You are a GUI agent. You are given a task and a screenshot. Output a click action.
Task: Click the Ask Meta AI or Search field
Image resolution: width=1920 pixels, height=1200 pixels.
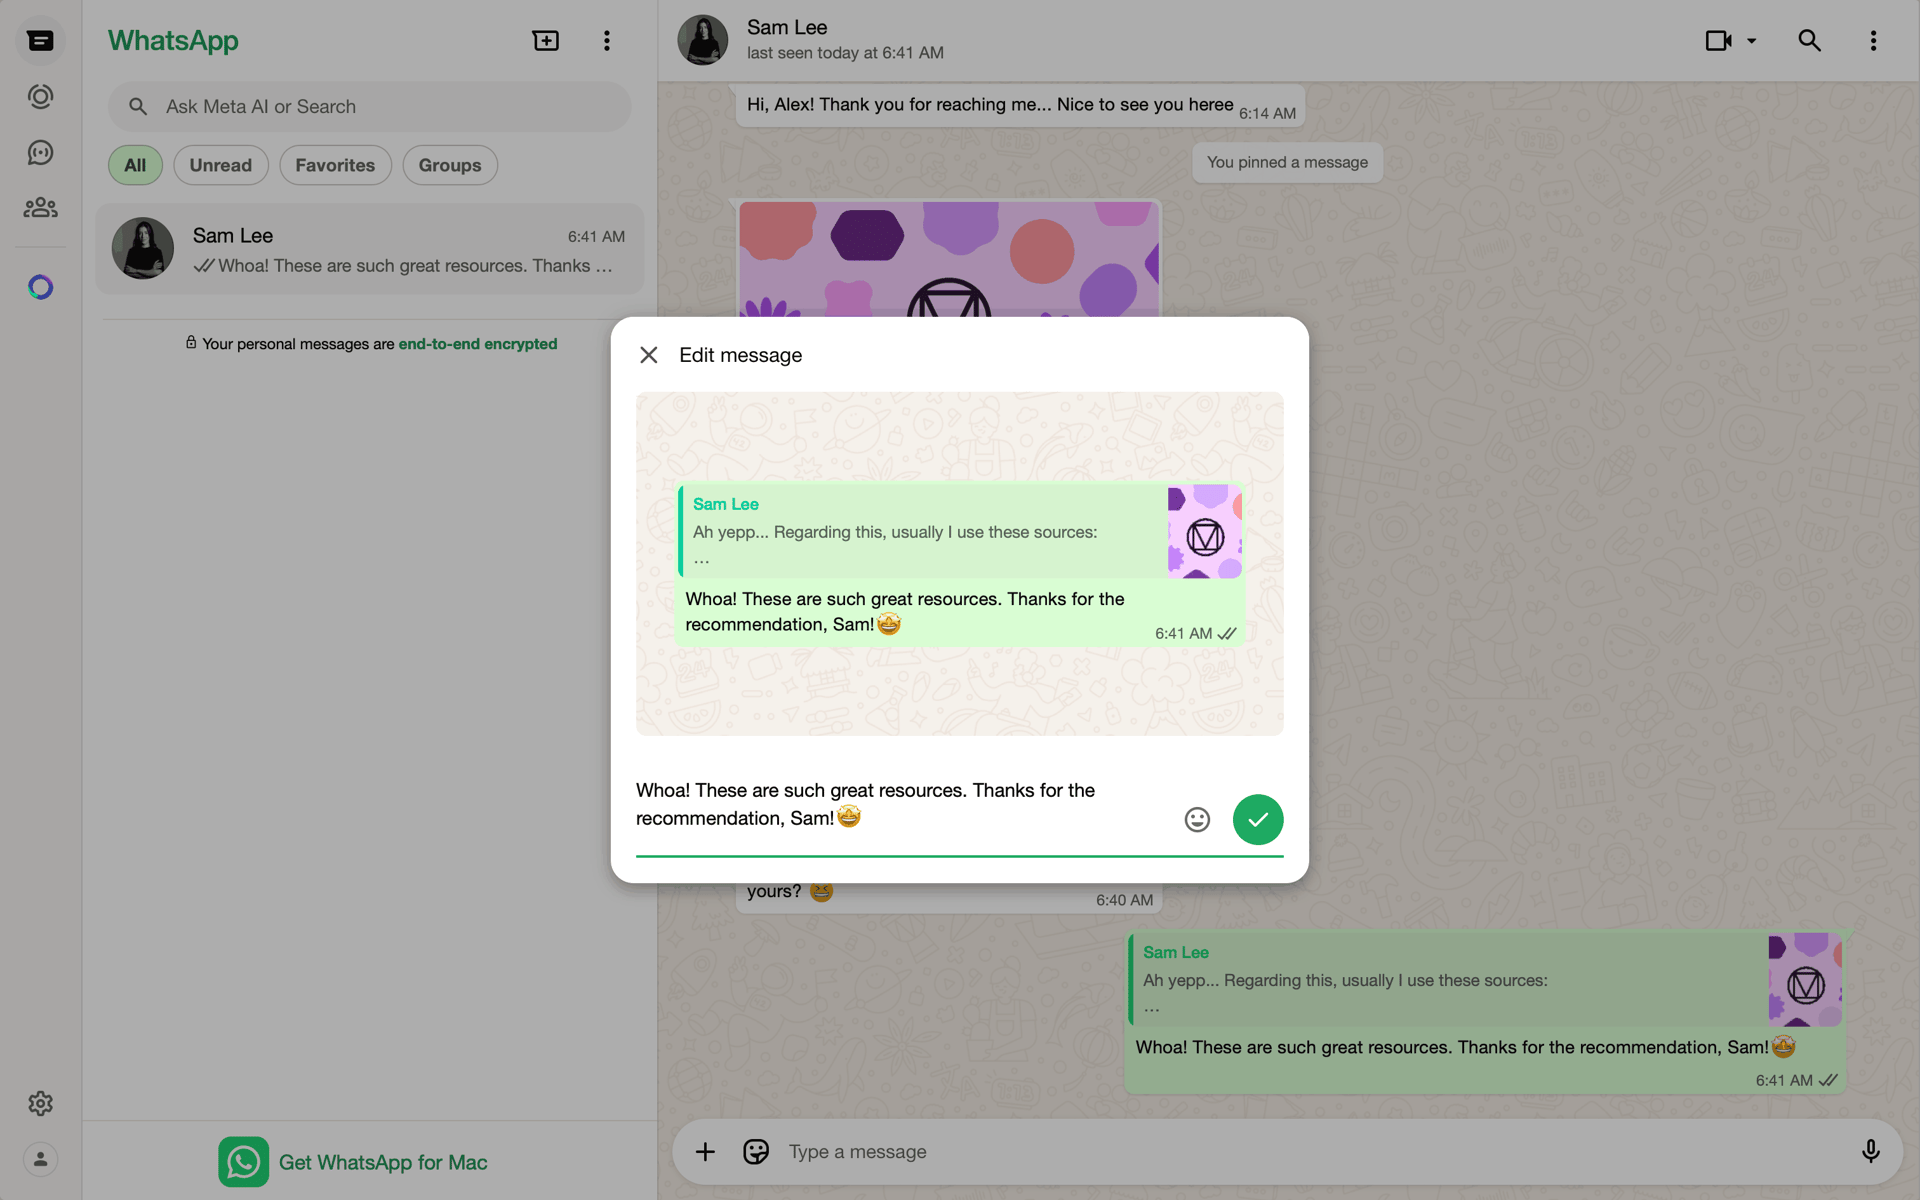[370, 106]
